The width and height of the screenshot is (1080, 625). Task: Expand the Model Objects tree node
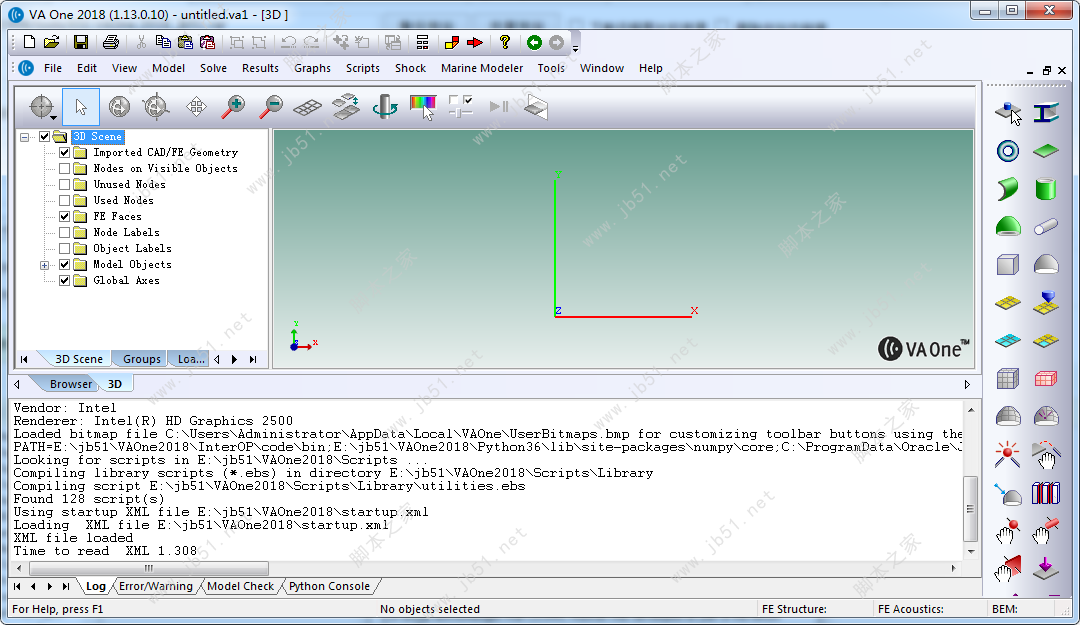[44, 265]
